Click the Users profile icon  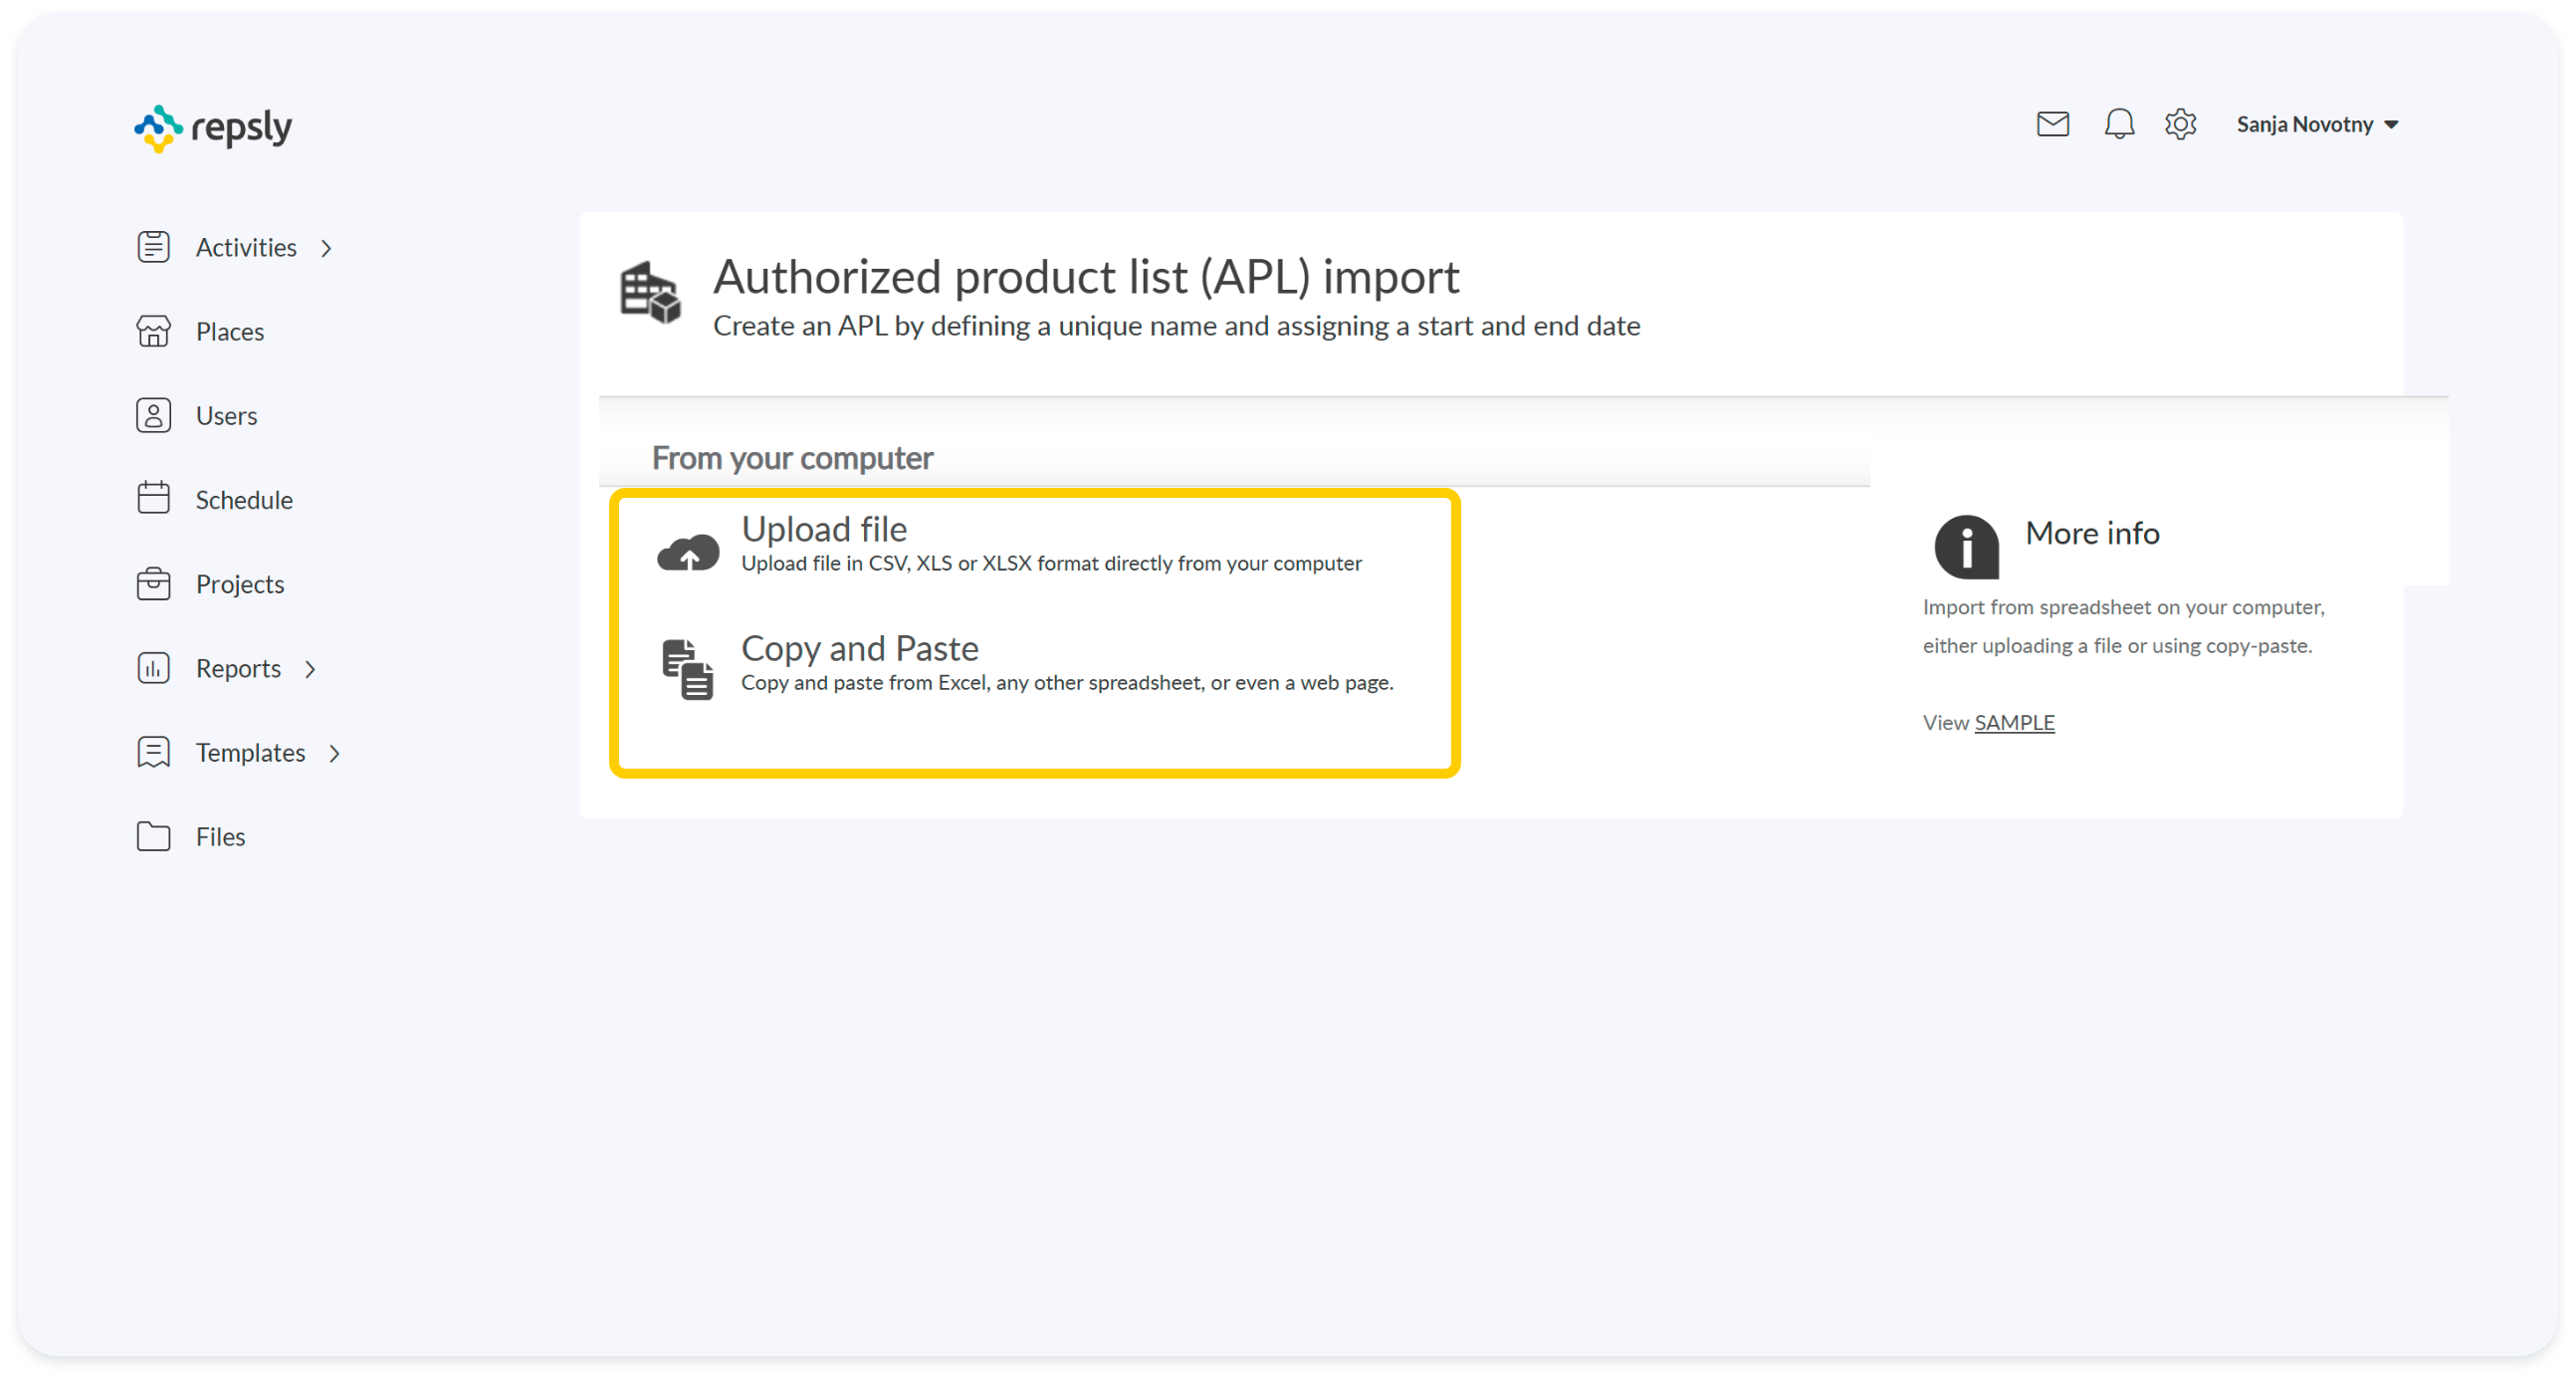tap(153, 415)
